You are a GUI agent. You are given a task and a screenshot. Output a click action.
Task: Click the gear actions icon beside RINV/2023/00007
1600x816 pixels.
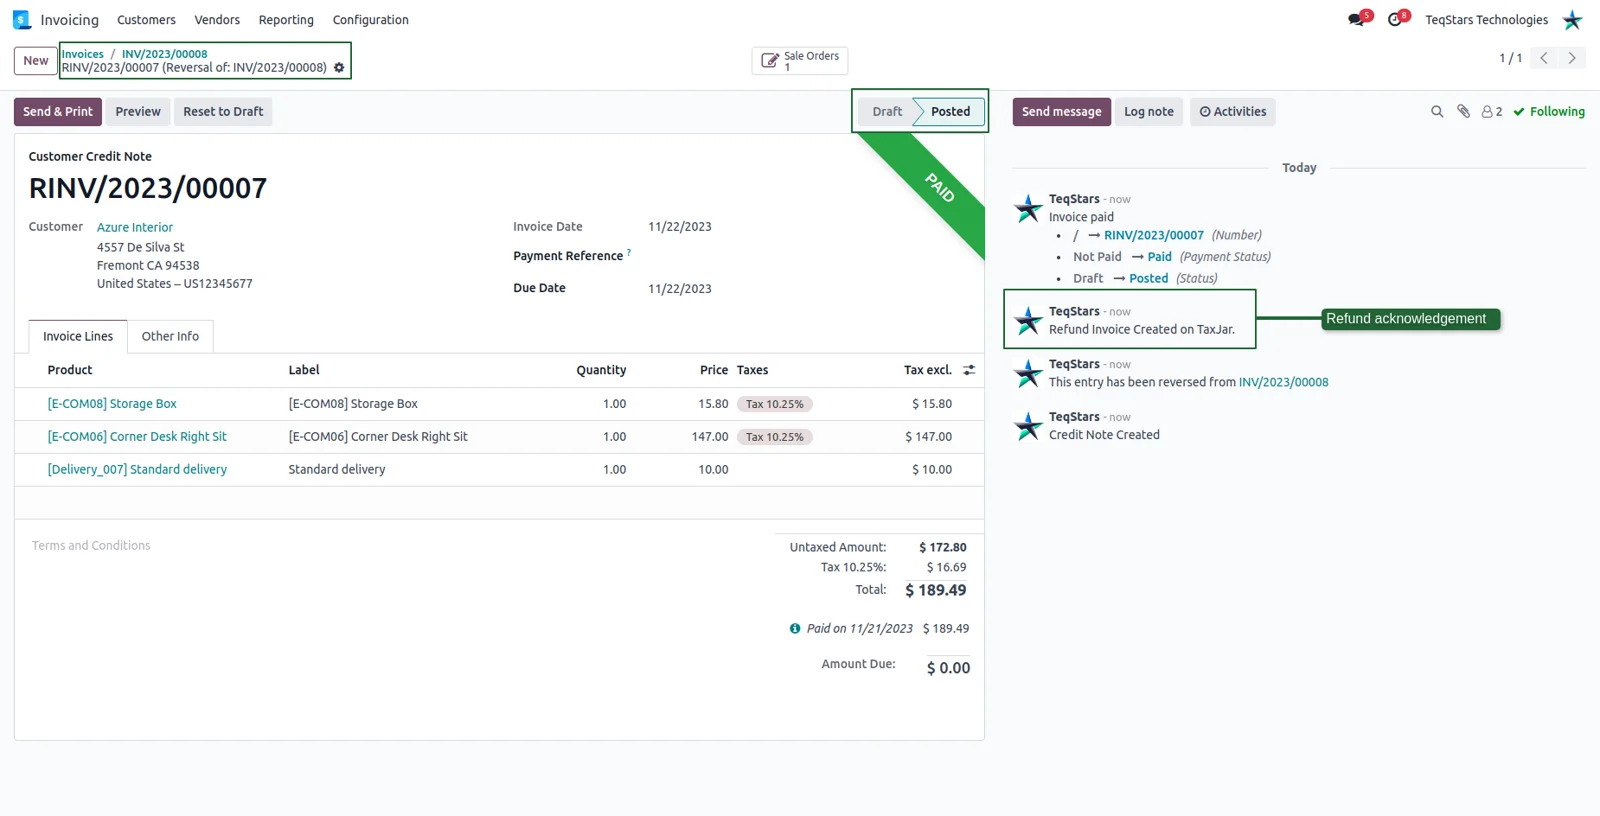[339, 68]
